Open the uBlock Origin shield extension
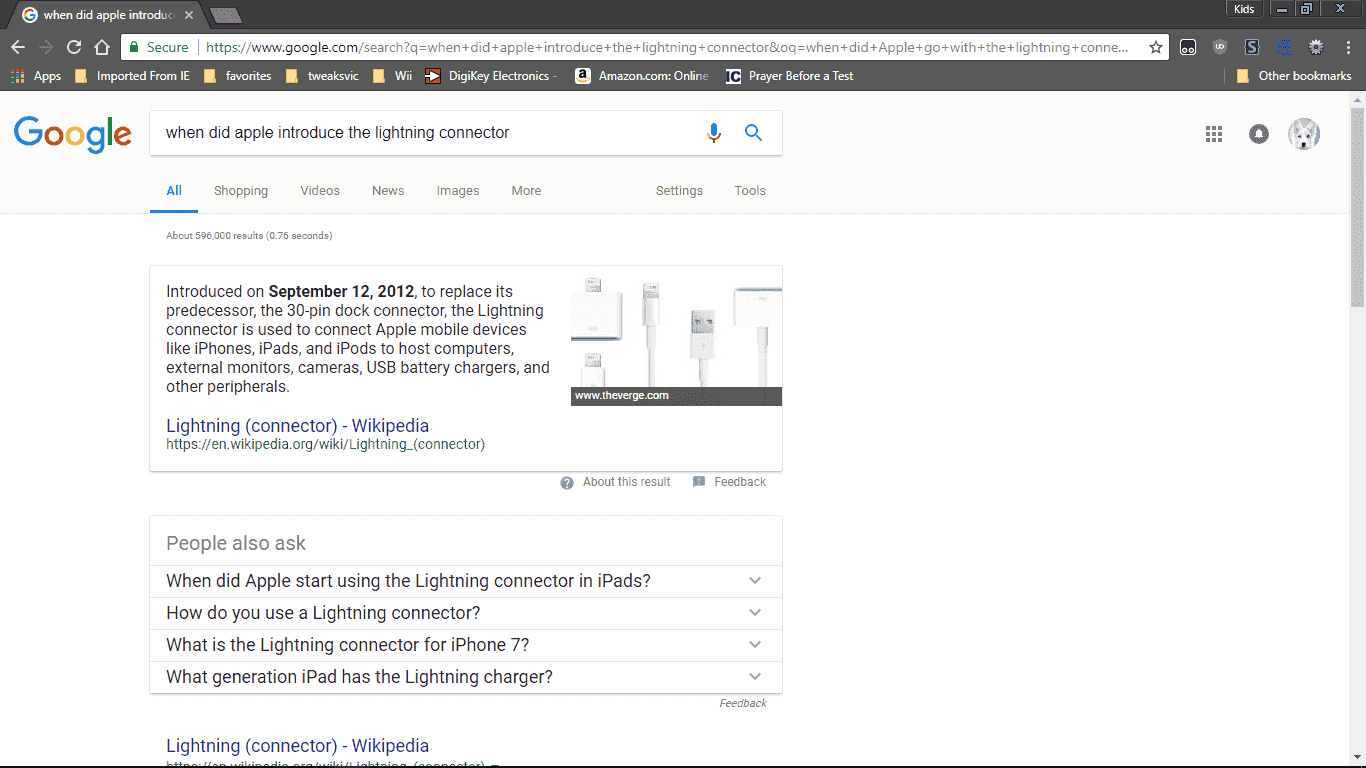Viewport: 1366px width, 768px height. click(1220, 47)
